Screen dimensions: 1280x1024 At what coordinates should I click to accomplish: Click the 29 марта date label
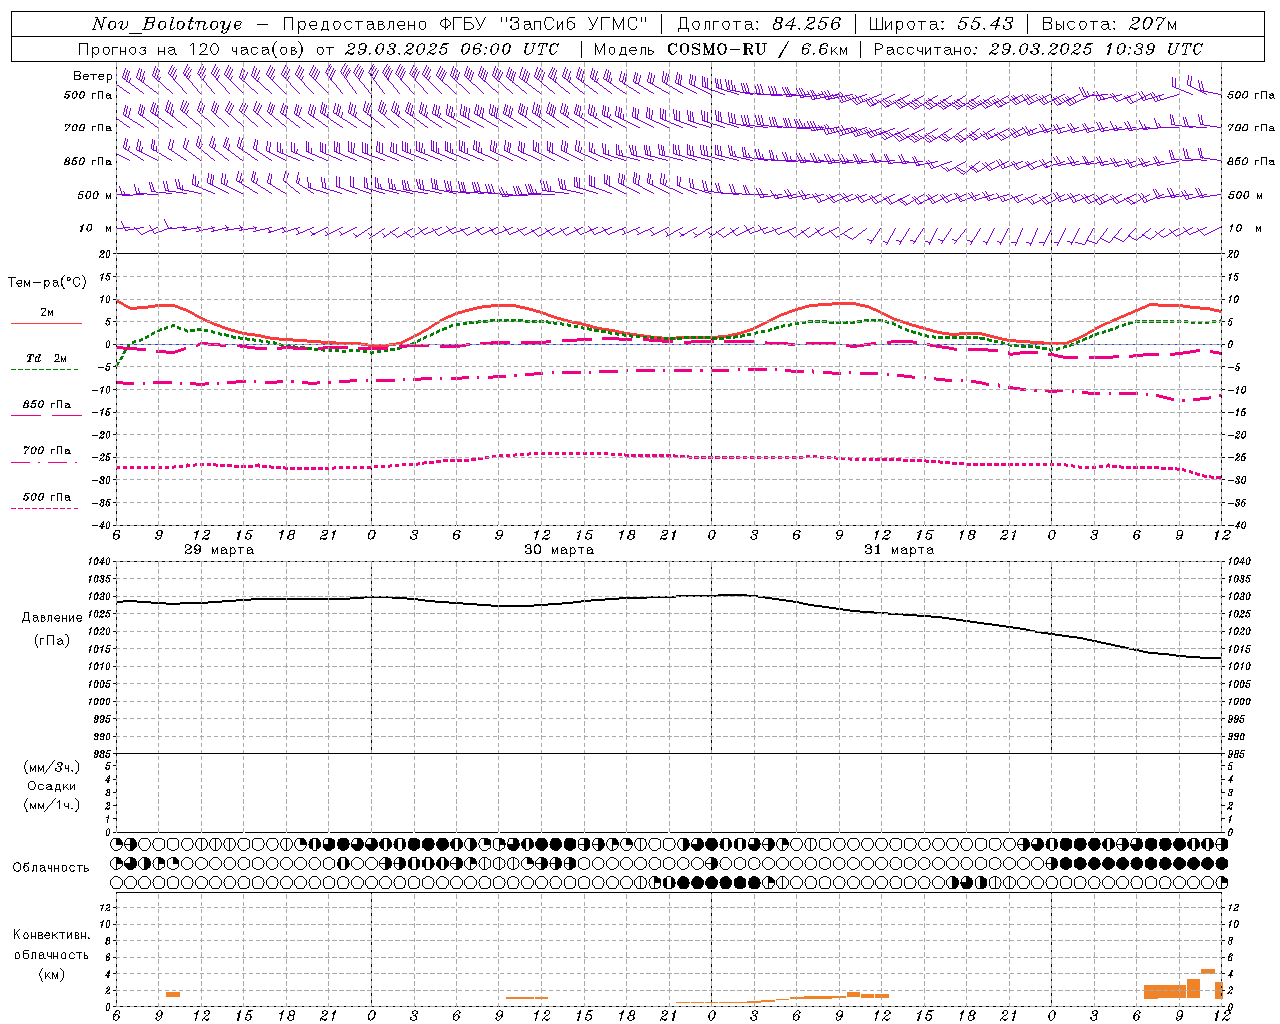219,550
